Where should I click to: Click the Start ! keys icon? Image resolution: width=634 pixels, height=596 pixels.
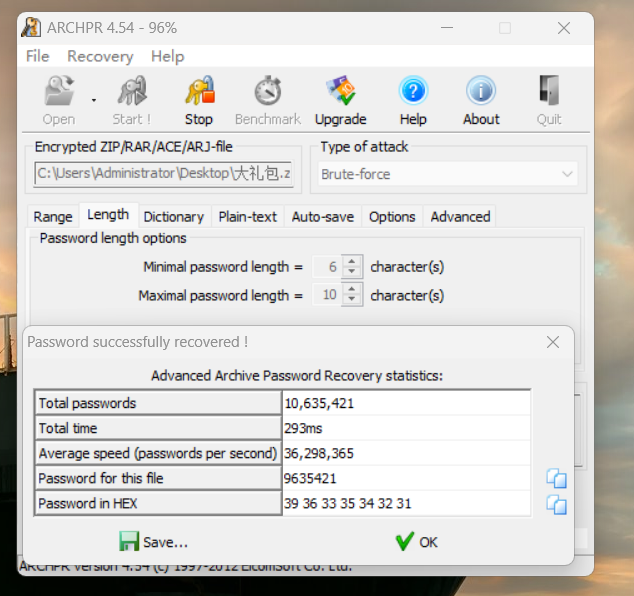pyautogui.click(x=132, y=91)
